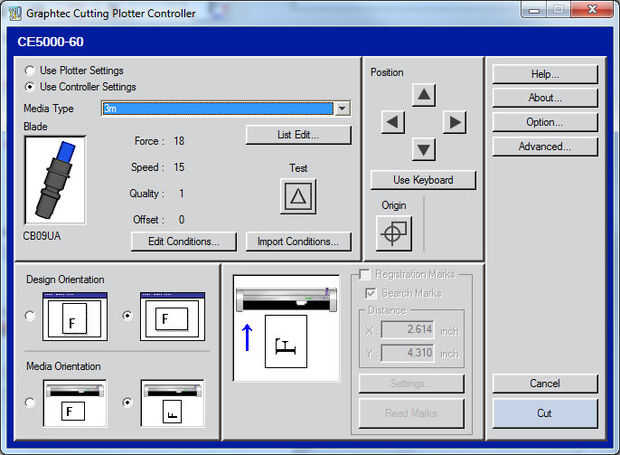Minimize the Cutting Plotter Controller window
The height and width of the screenshot is (455, 620).
(534, 10)
